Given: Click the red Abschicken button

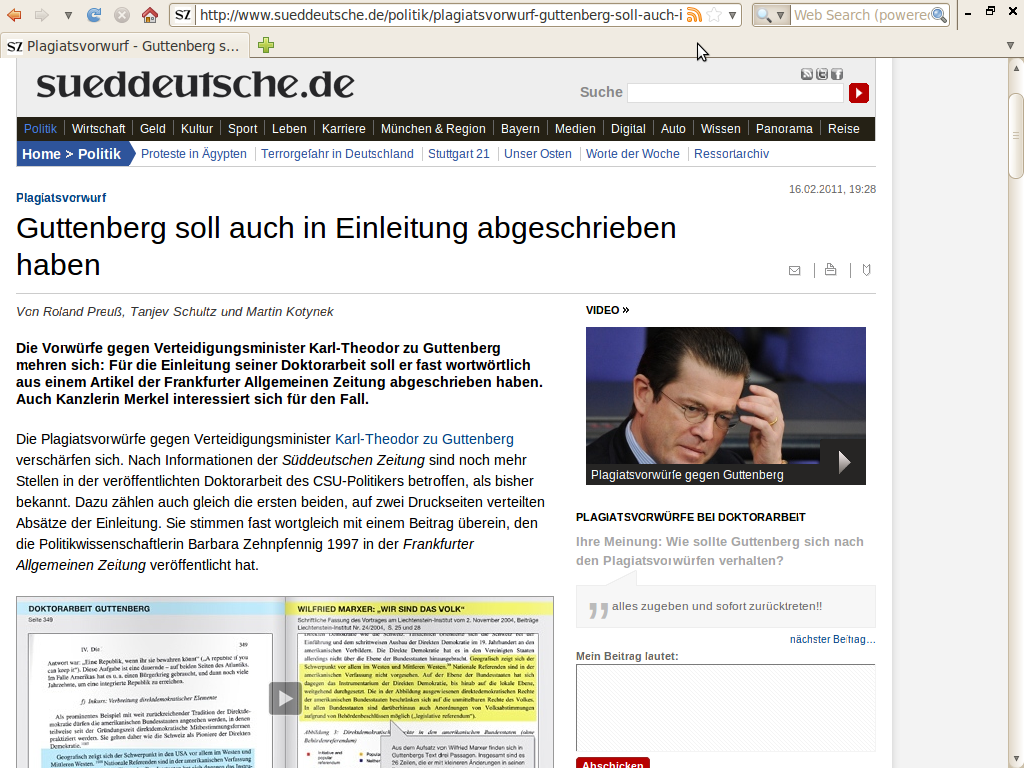Looking at the screenshot, I should (x=613, y=763).
